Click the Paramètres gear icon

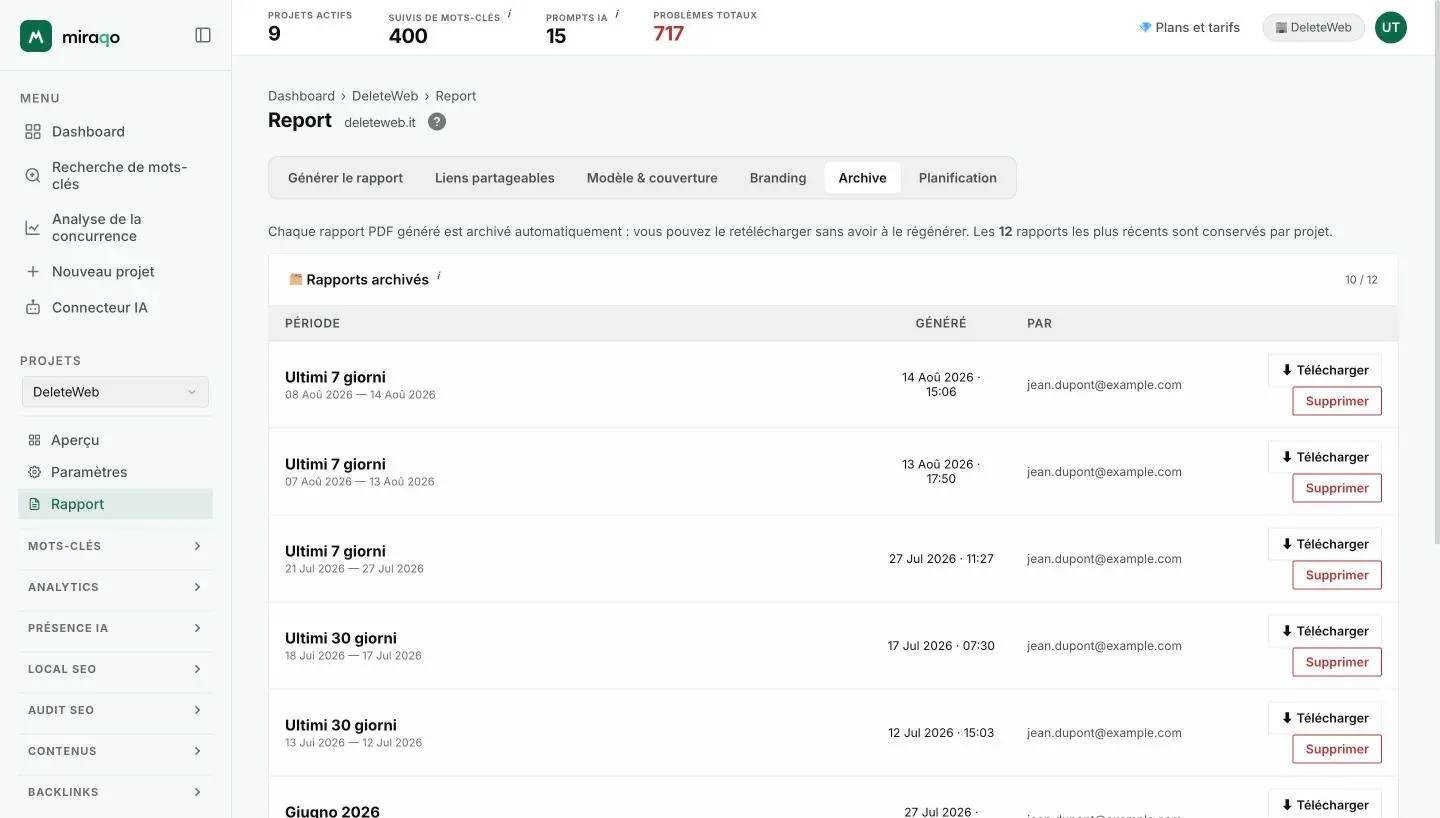[x=35, y=472]
